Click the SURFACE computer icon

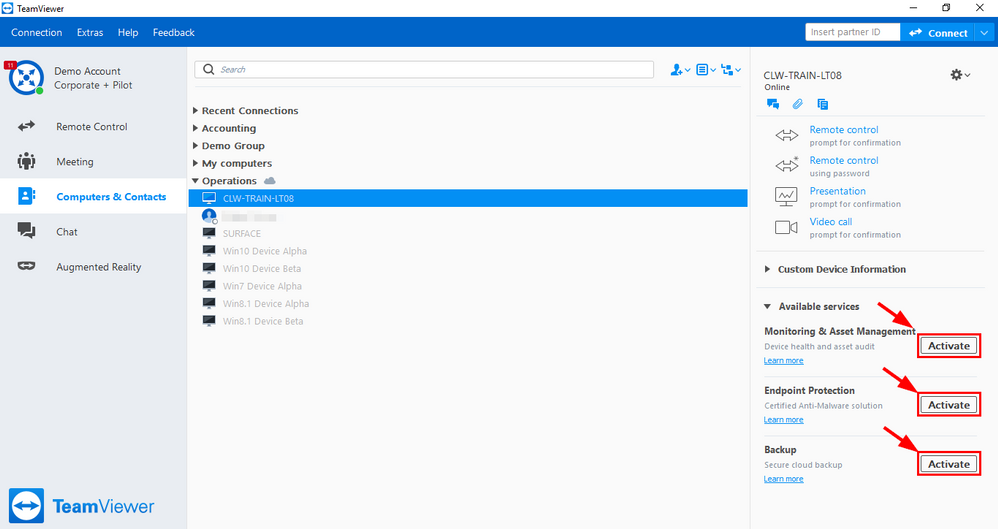(x=209, y=233)
